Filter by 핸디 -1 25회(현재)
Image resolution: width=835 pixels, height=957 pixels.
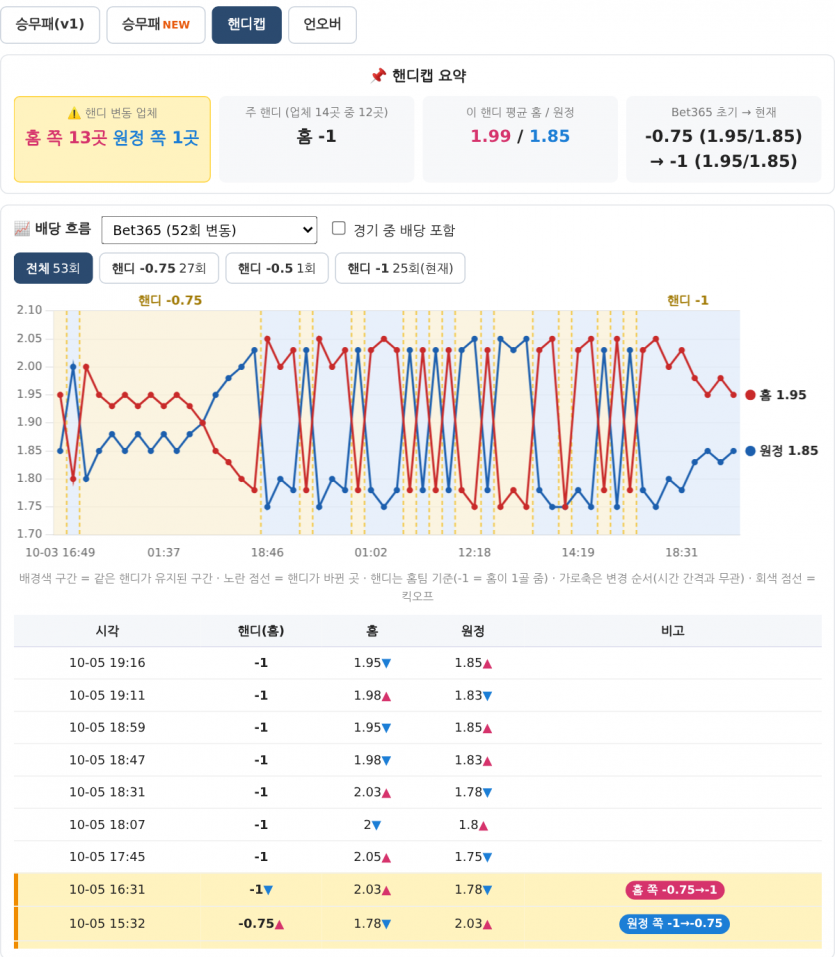coord(400,269)
